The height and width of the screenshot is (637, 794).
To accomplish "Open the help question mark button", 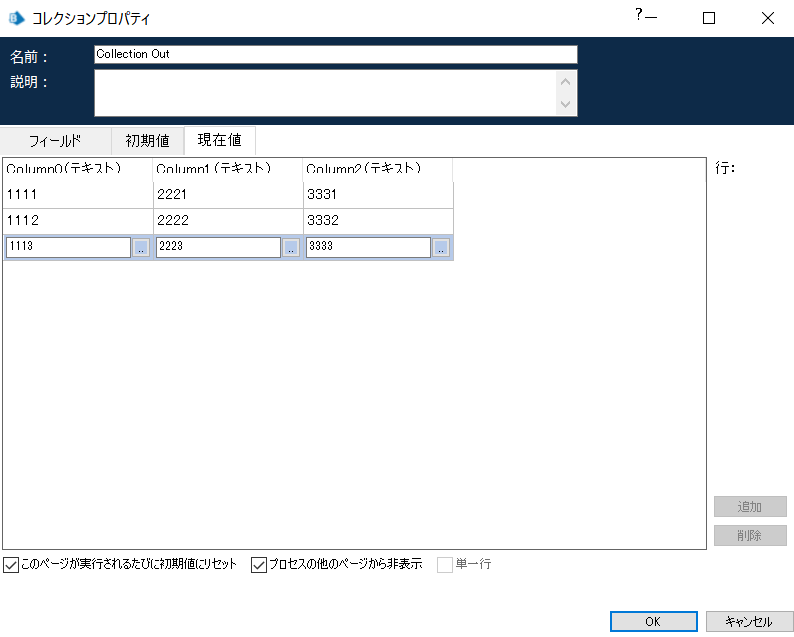I will tap(639, 14).
